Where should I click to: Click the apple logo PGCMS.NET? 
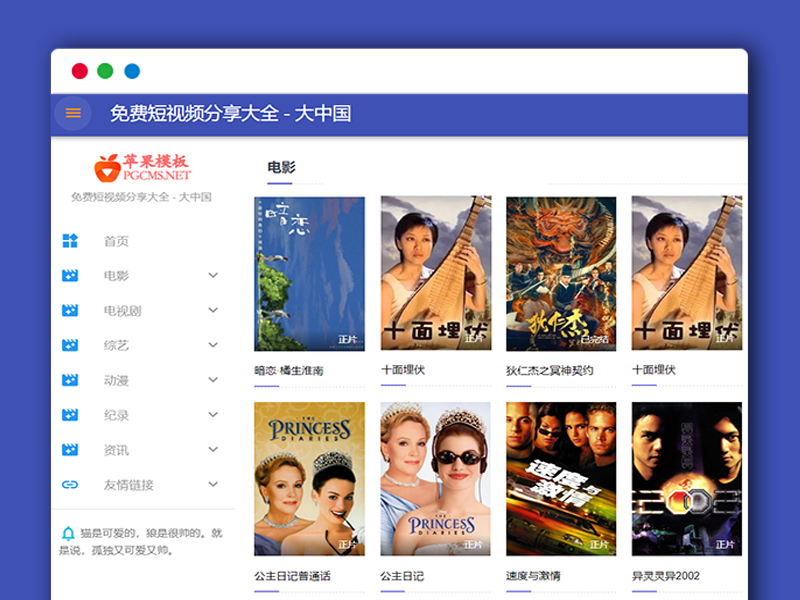(x=142, y=168)
